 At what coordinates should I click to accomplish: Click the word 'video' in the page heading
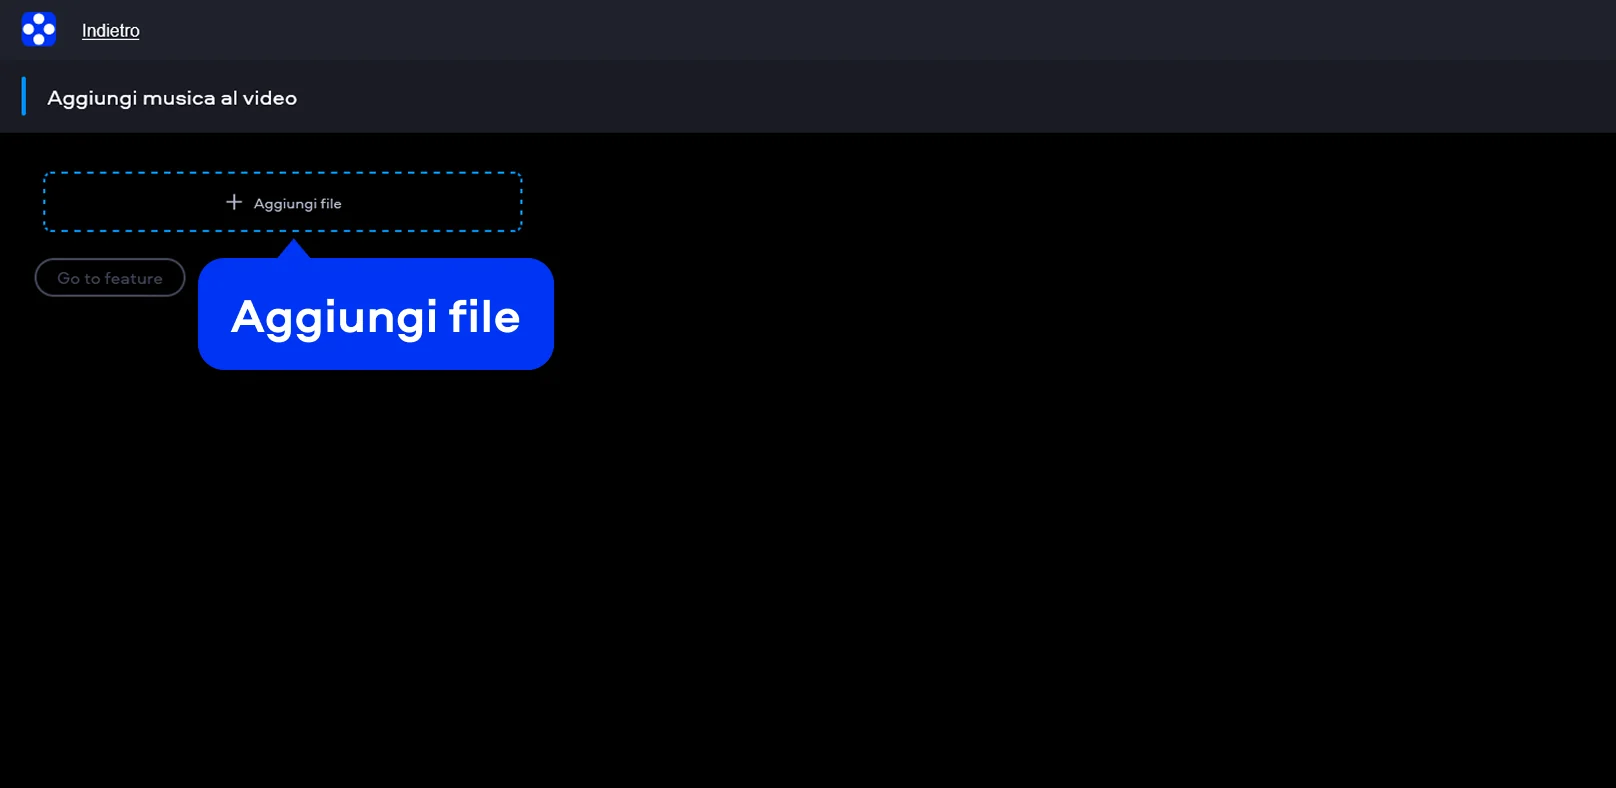(x=270, y=98)
